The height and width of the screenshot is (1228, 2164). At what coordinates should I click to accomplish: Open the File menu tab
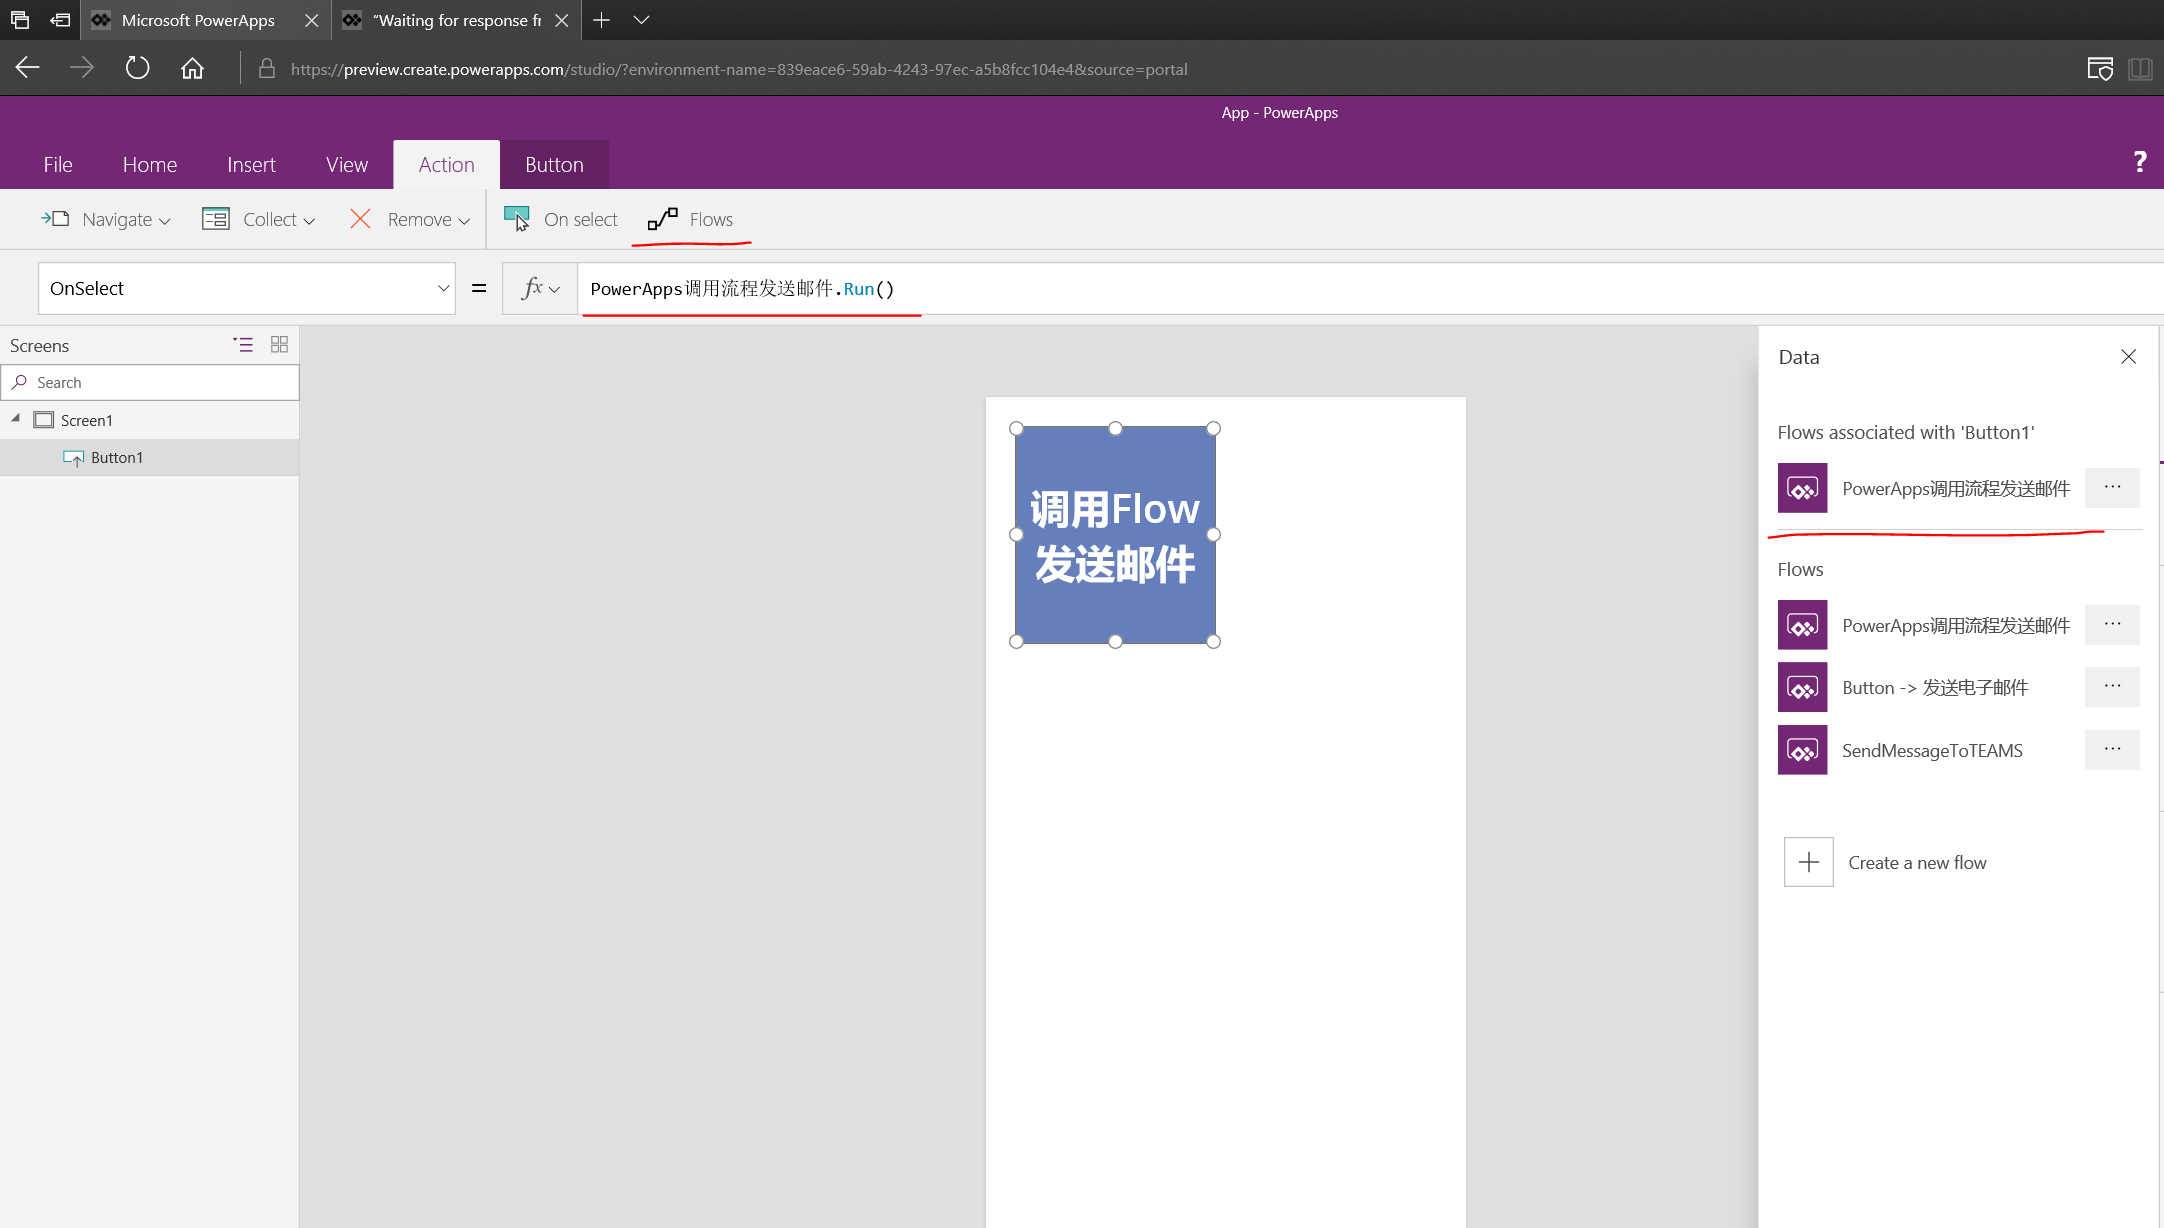[58, 165]
